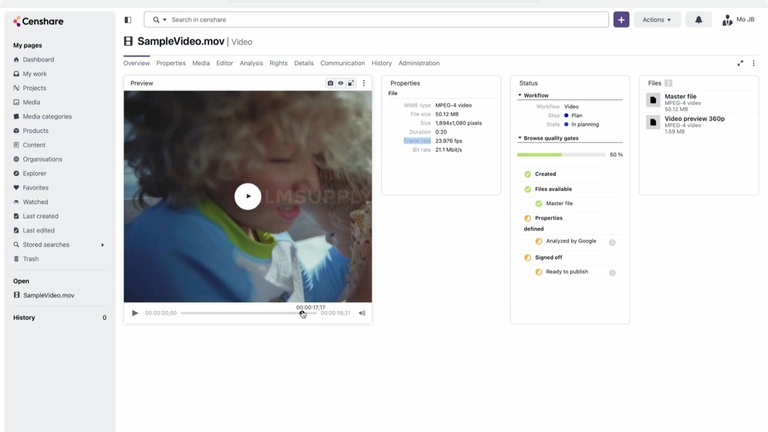Viewport: 768px width, 432px height.
Task: Click the snapshot camera icon in Preview
Action: pyautogui.click(x=330, y=83)
